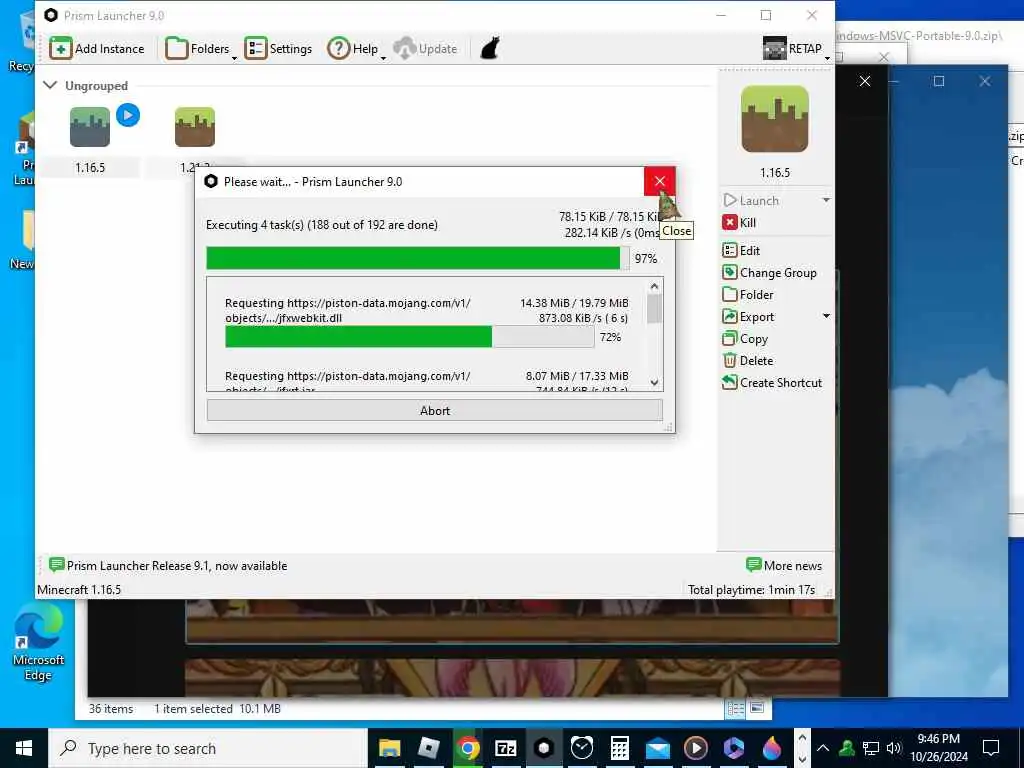Open the RETAP account dropdown

[x=795, y=48]
